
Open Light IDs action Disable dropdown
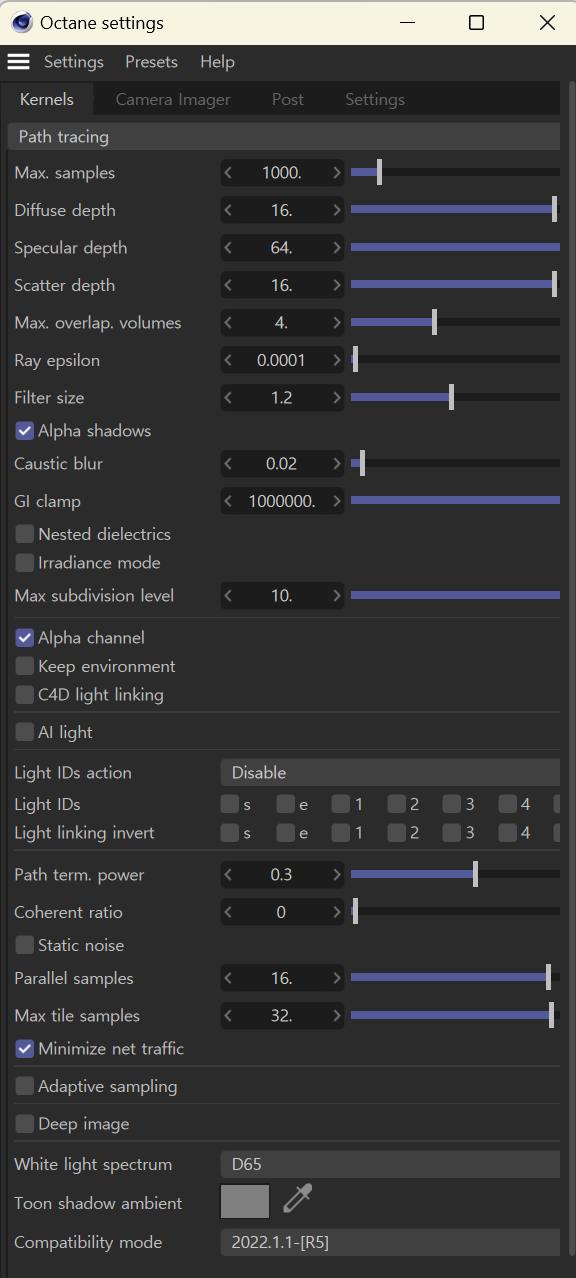coord(390,773)
